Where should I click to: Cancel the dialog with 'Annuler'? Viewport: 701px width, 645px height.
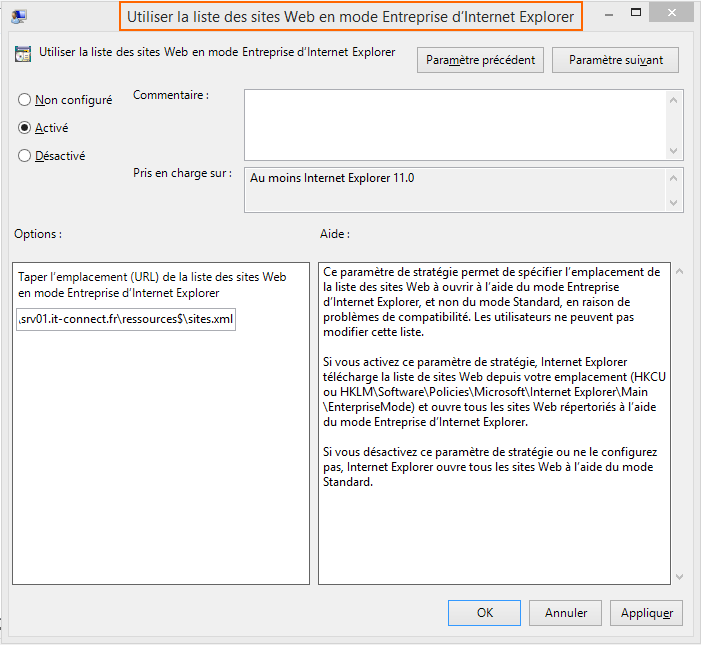pos(565,613)
